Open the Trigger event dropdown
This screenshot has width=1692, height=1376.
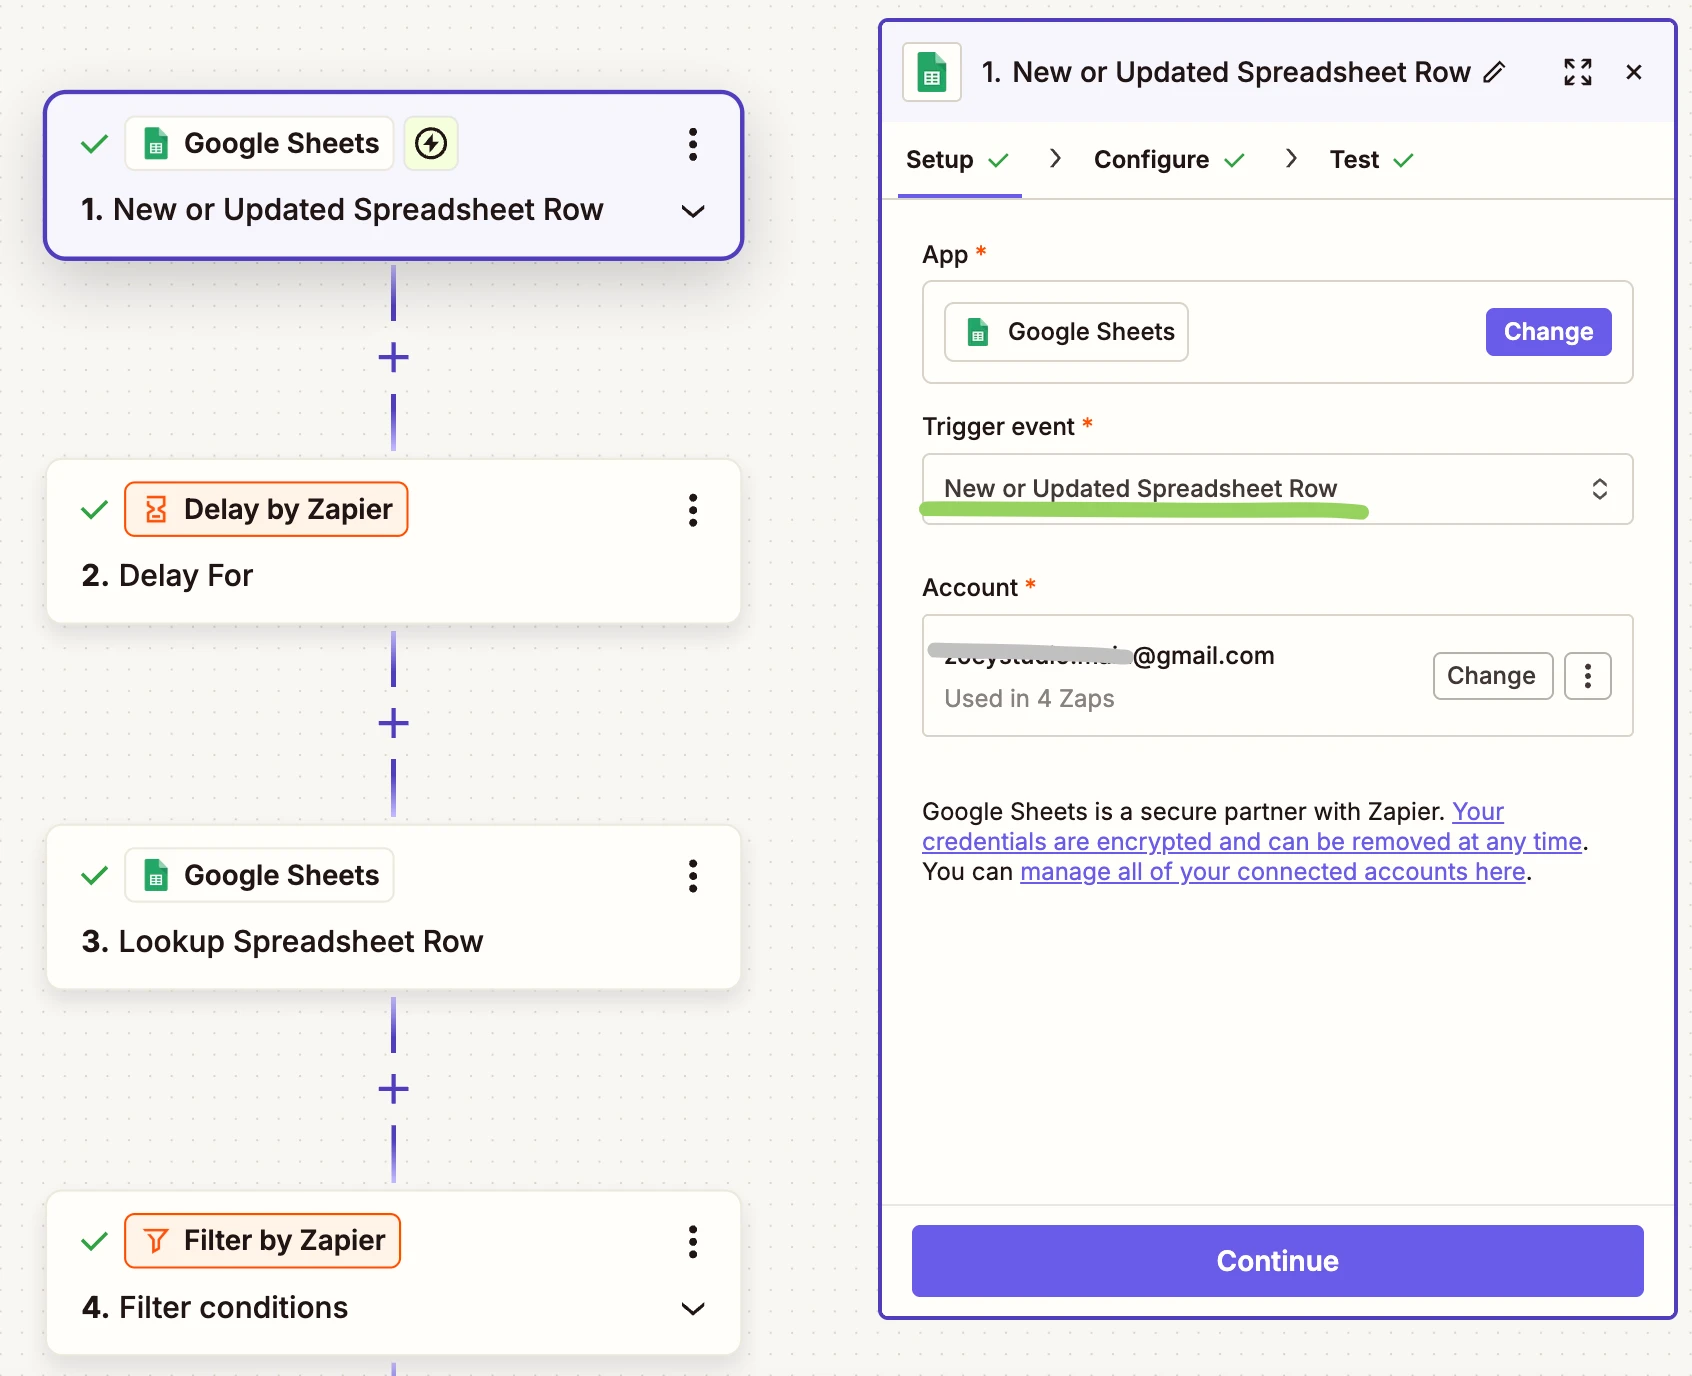[1276, 489]
